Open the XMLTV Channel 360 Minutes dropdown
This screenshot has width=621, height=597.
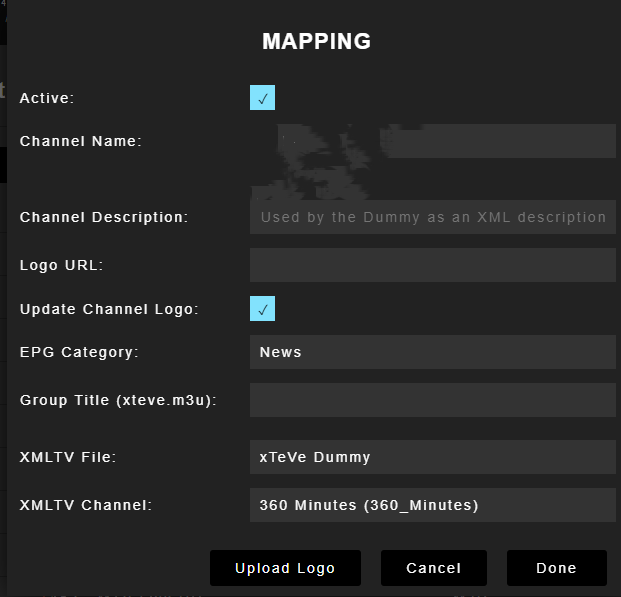(x=432, y=505)
